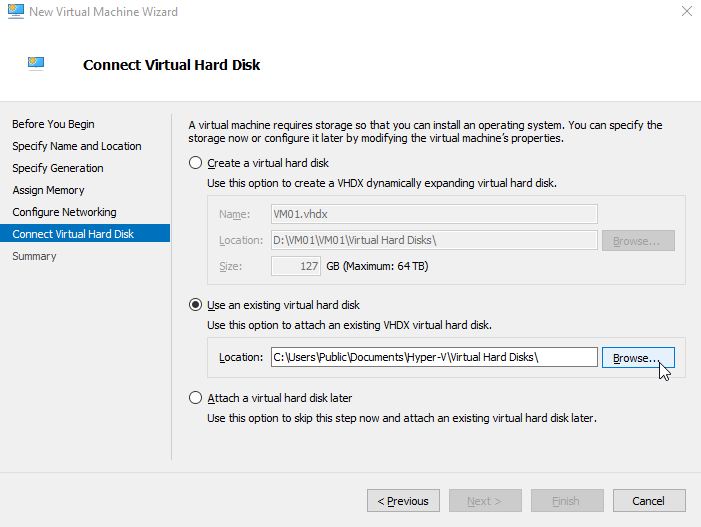701x527 pixels.
Task: Open the Assign Memory step
Action: pyautogui.click(x=48, y=190)
